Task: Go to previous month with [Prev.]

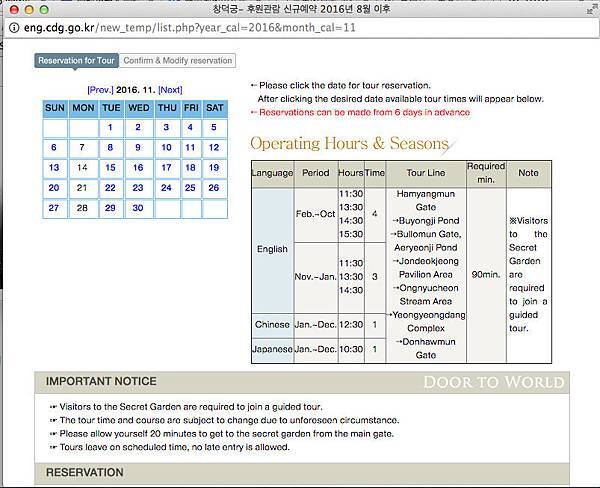Action: point(100,90)
